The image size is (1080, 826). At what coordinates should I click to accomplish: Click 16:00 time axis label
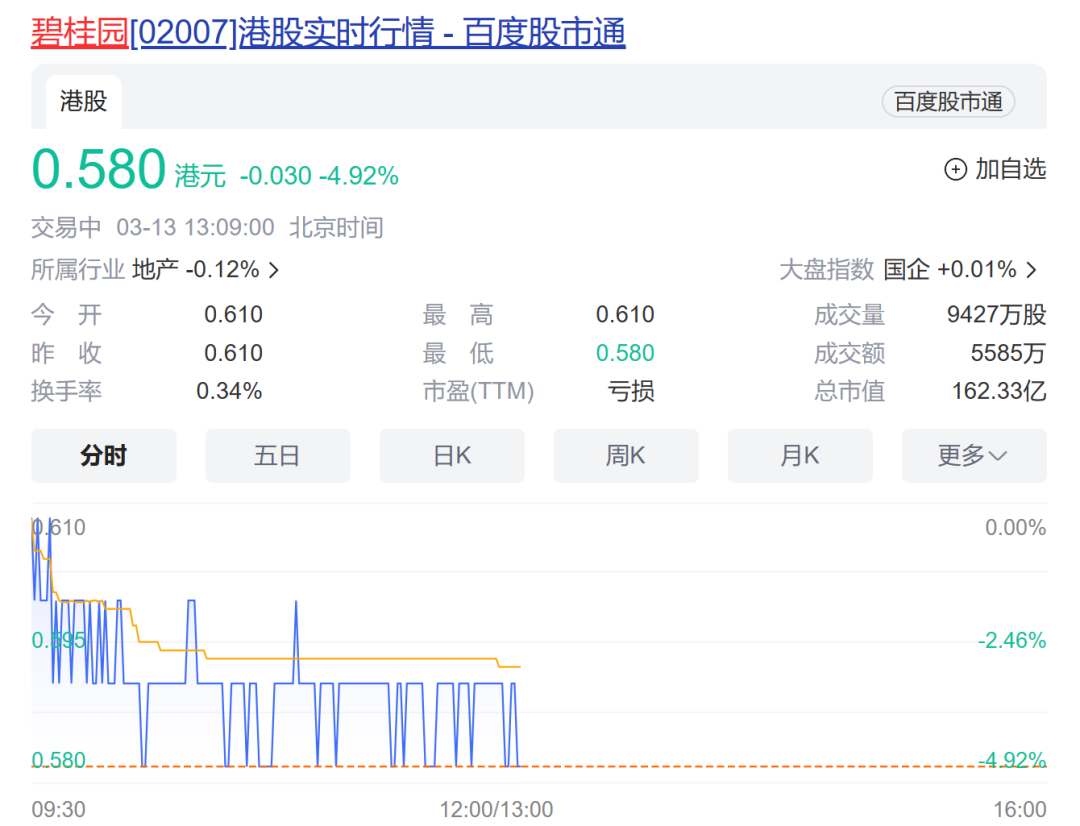pos(1019,809)
